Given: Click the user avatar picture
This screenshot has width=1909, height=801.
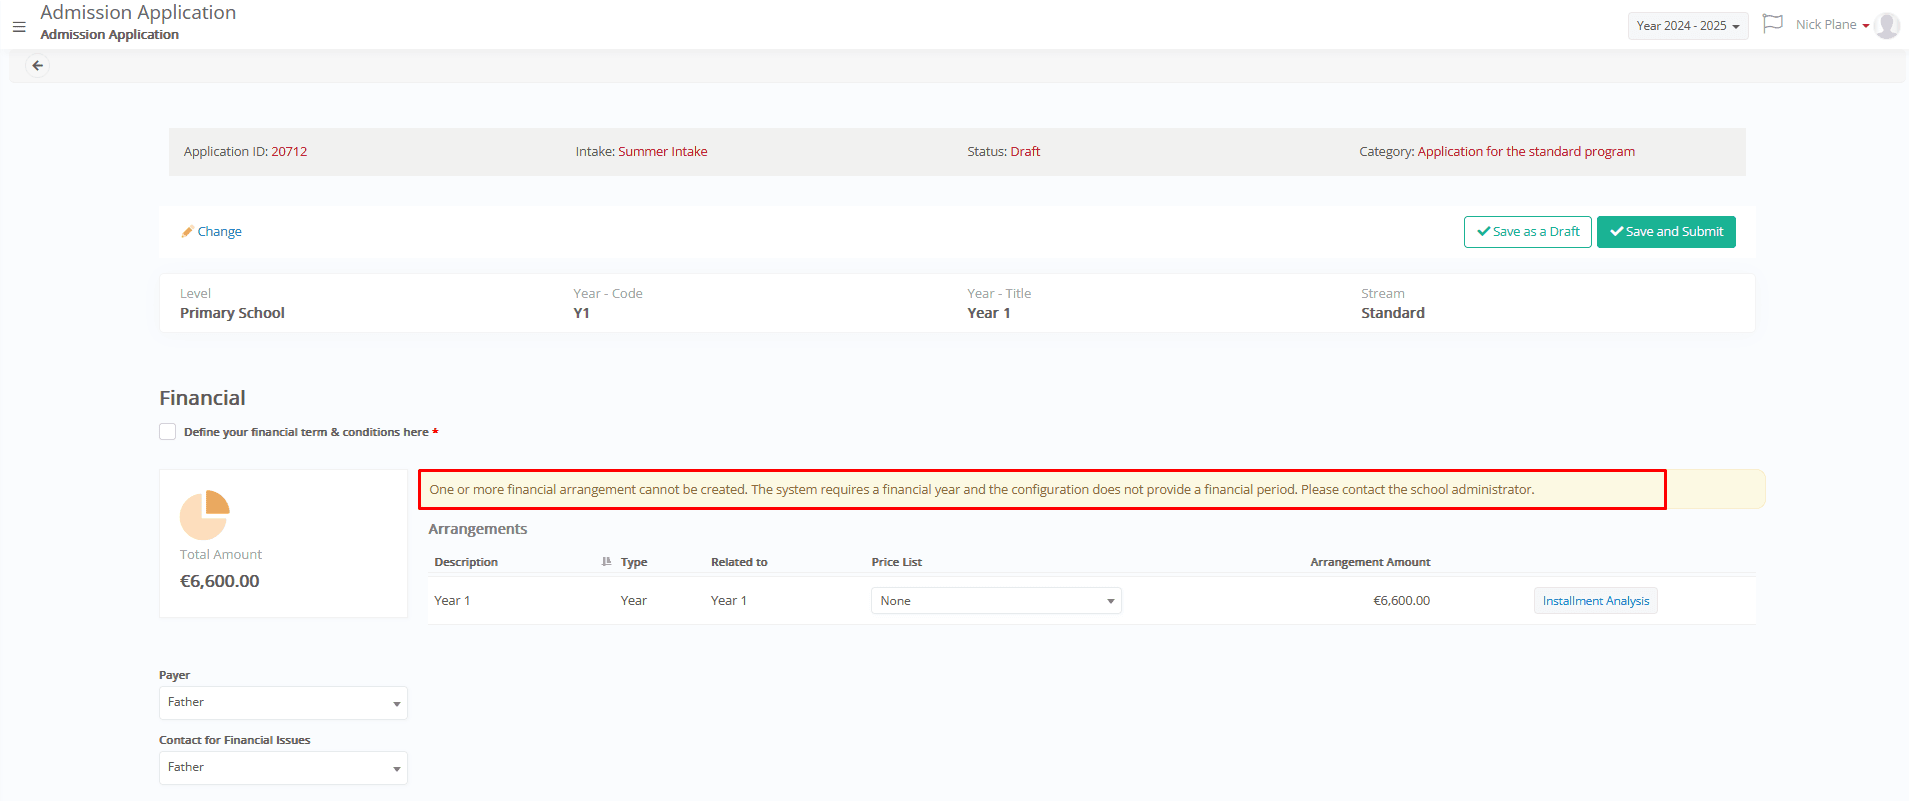Looking at the screenshot, I should tap(1886, 25).
